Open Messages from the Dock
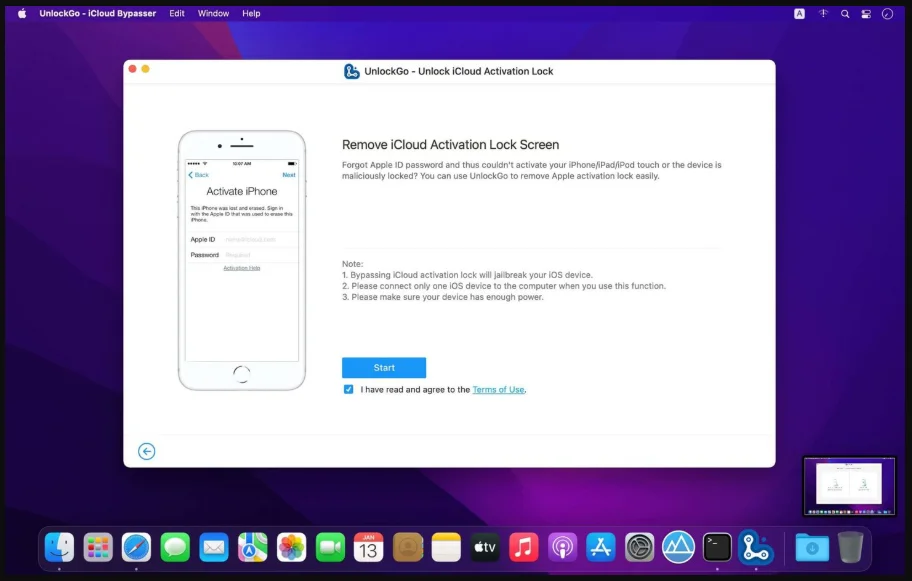Image resolution: width=912 pixels, height=581 pixels. pos(175,547)
